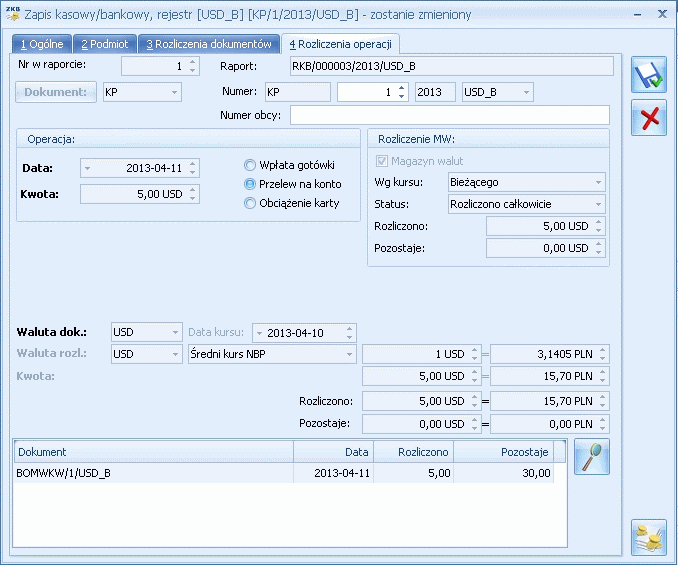Open the Średni kurs NBP dropdown
This screenshot has height=565, width=678.
coord(271,355)
